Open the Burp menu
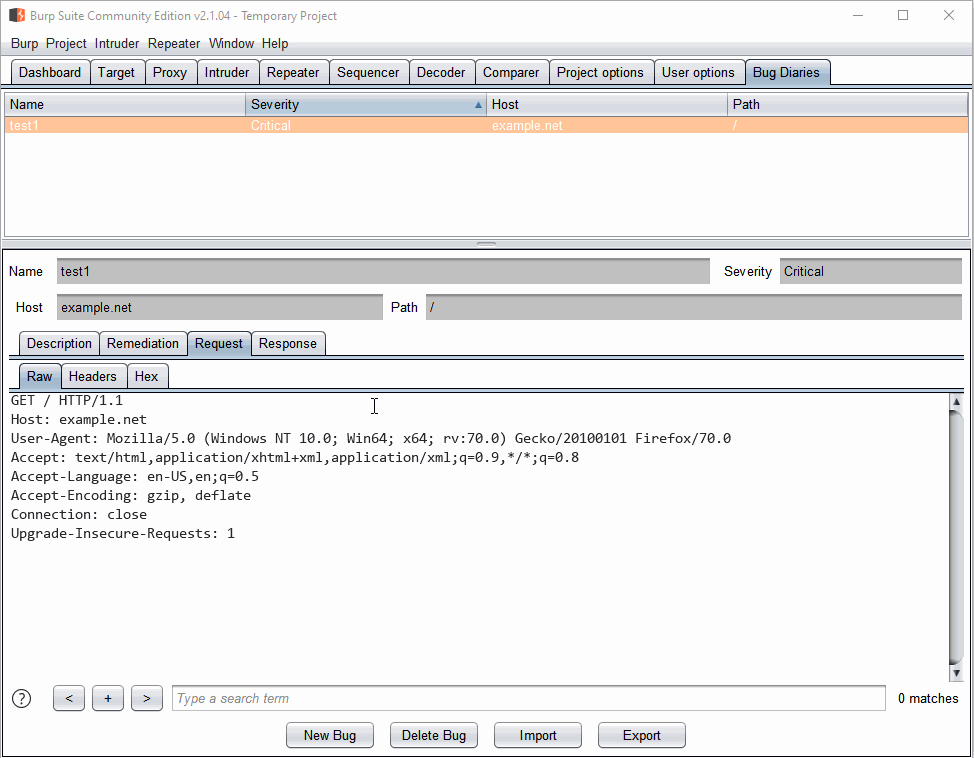Image resolution: width=974 pixels, height=758 pixels. point(24,43)
